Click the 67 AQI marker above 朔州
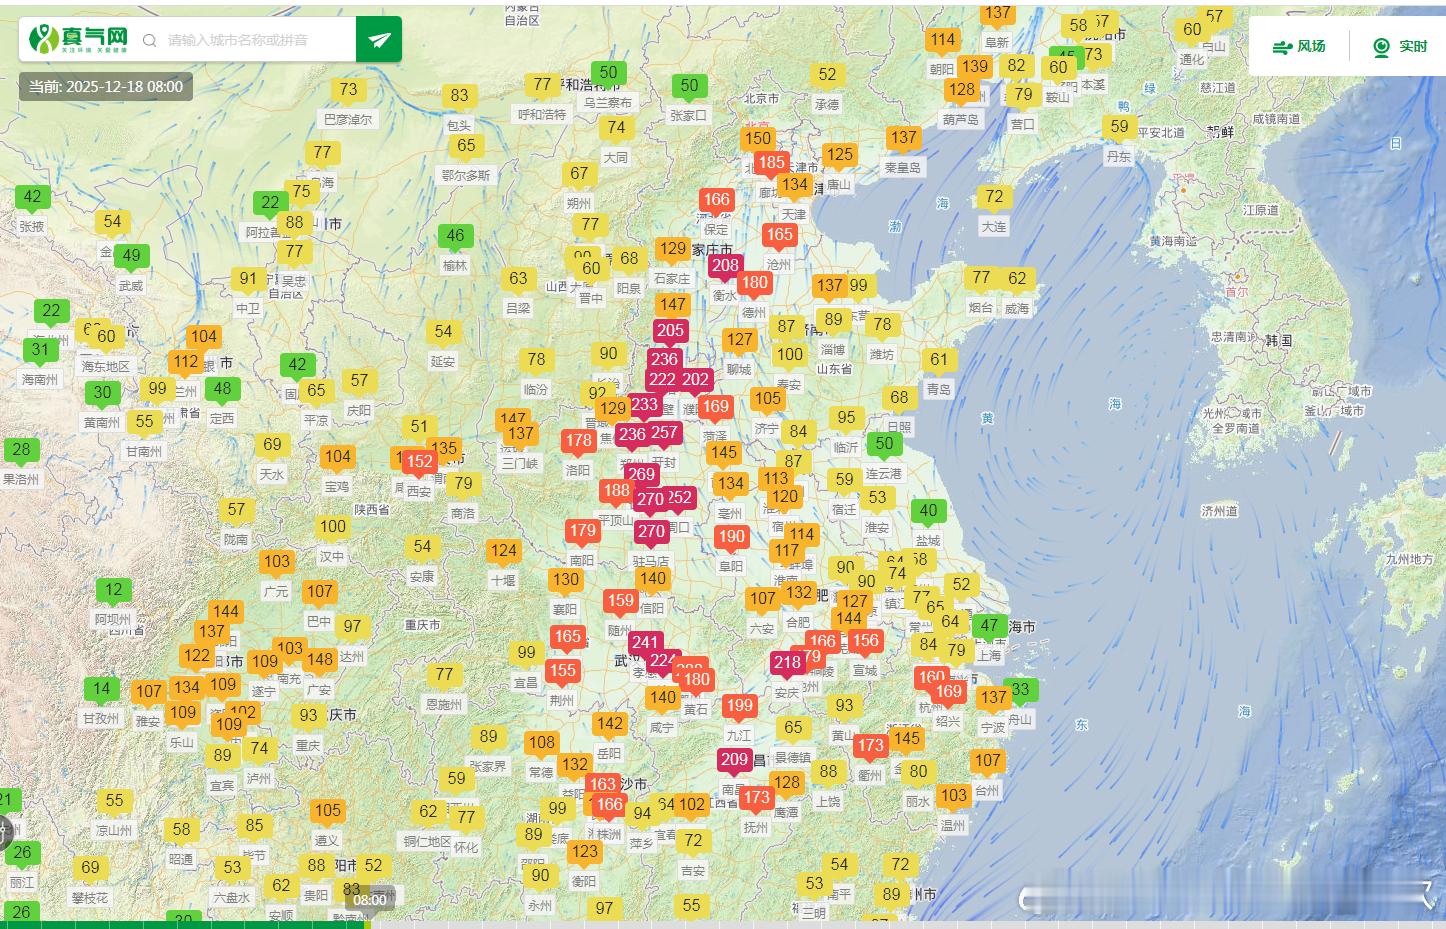This screenshot has height=929, width=1446. pos(579,174)
